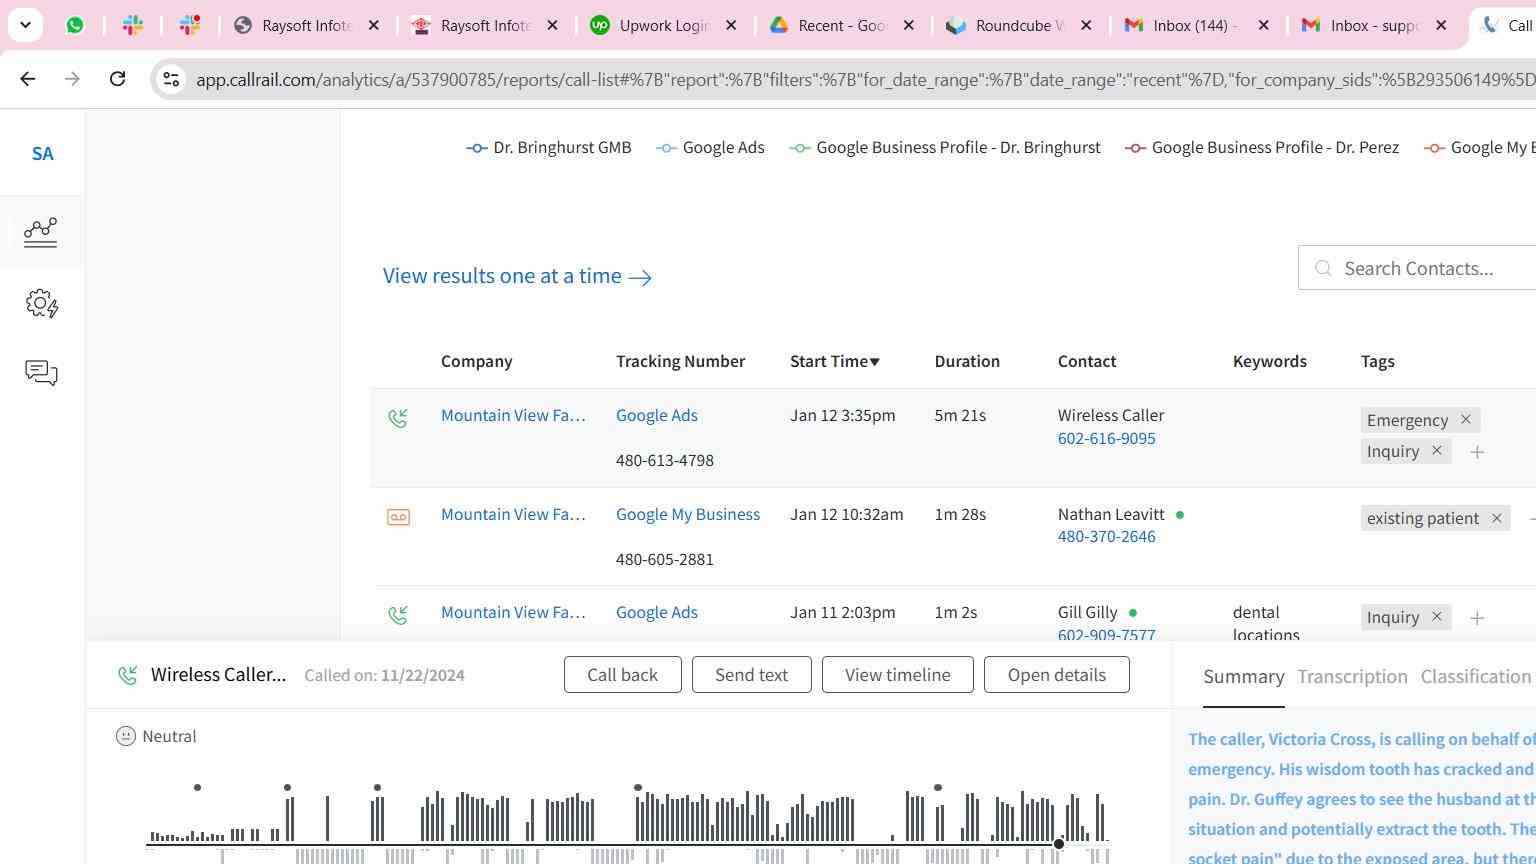Click the site info icon in address bar
This screenshot has width=1536, height=864.
[171, 79]
